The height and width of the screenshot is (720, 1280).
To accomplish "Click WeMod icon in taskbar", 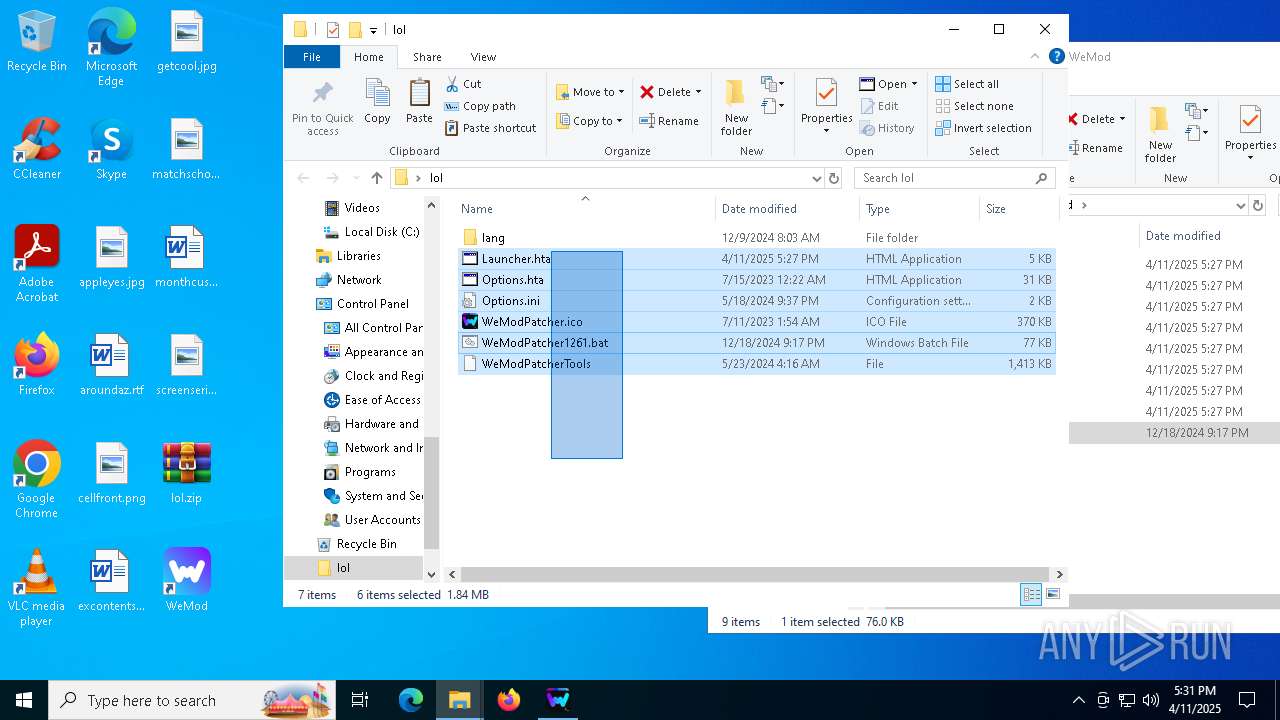I will coord(558,700).
